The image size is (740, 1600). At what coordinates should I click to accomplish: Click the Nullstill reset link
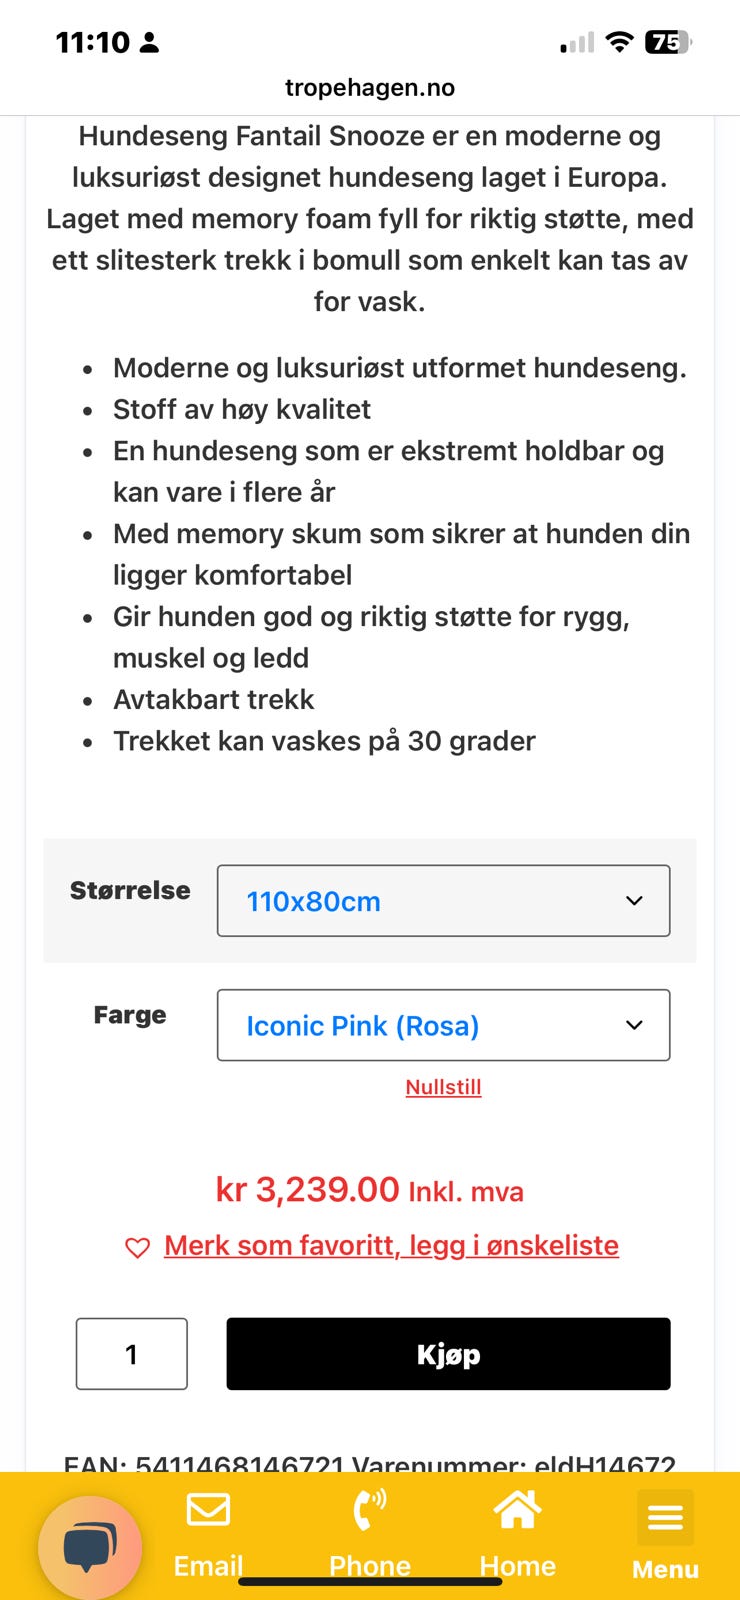click(443, 1087)
